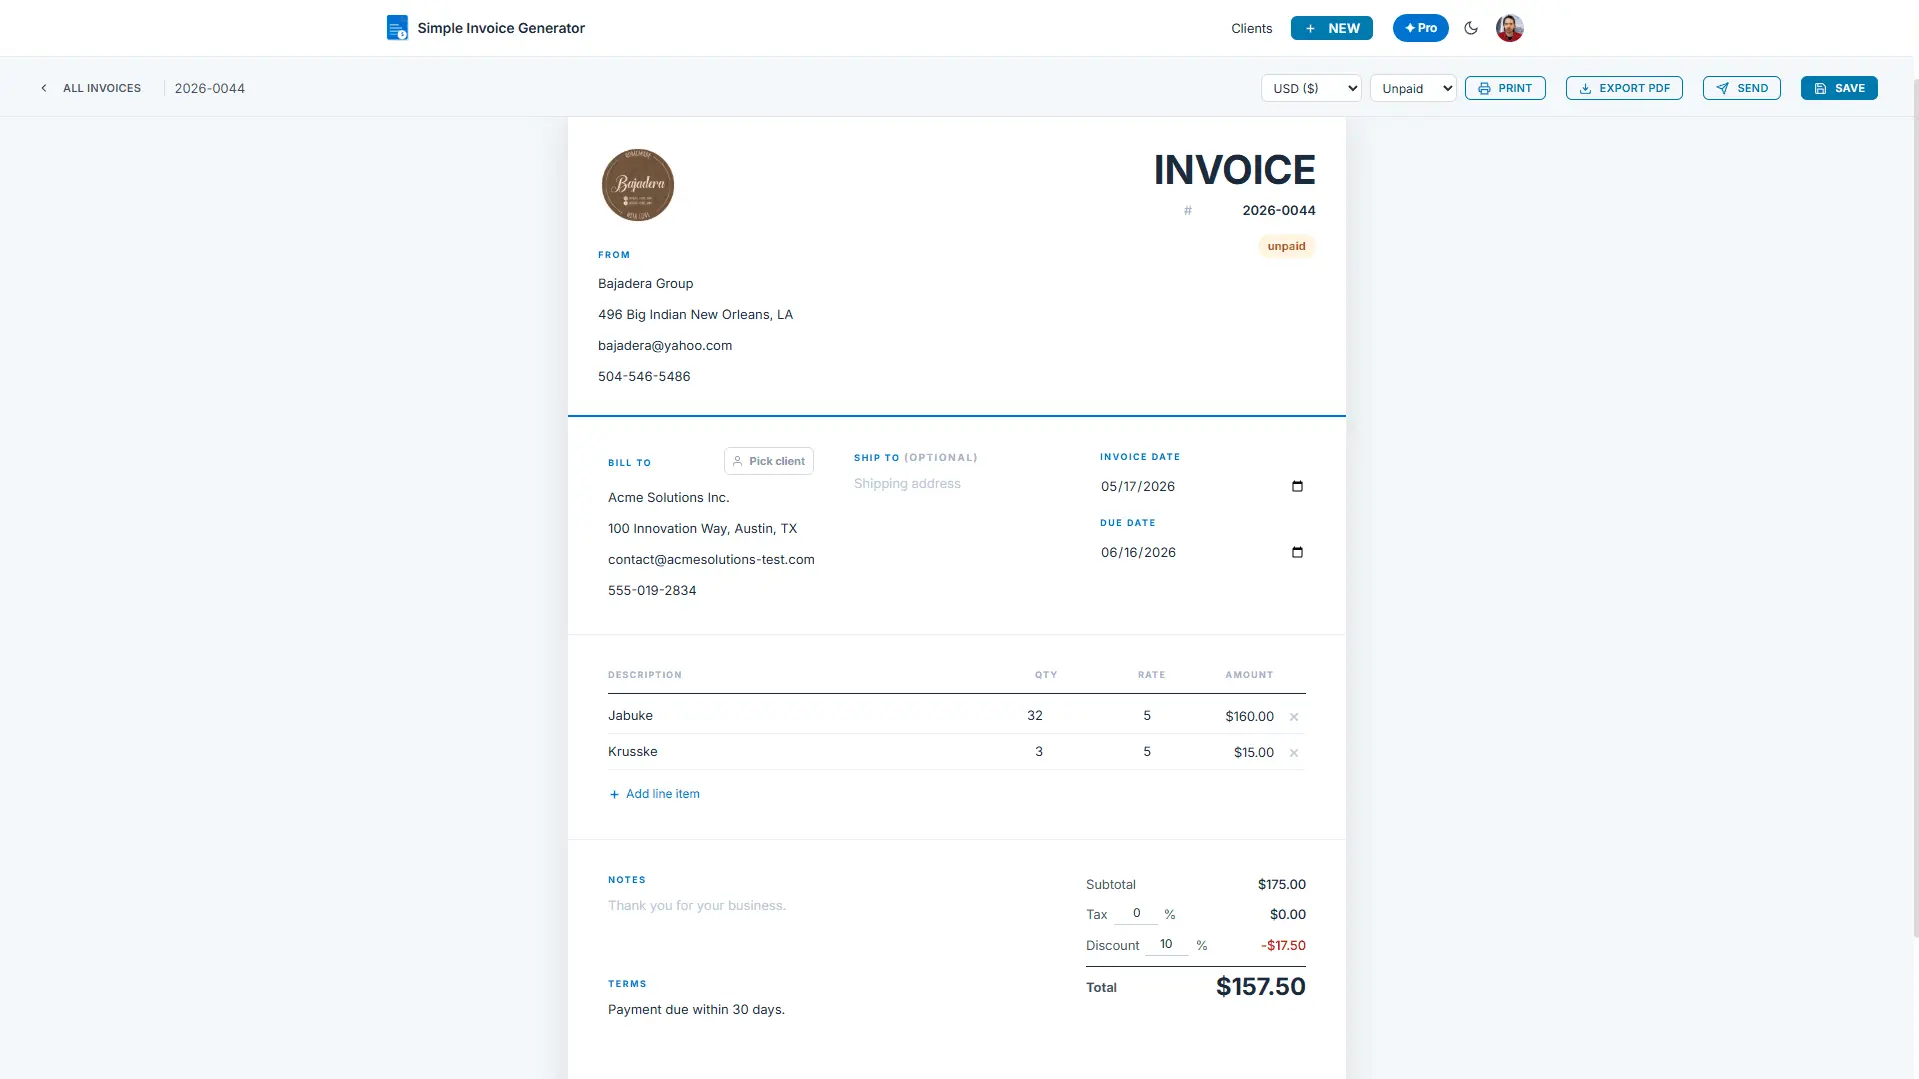This screenshot has height=1079, width=1919.
Task: Click the $157.50 total amount
Action: click(1260, 987)
